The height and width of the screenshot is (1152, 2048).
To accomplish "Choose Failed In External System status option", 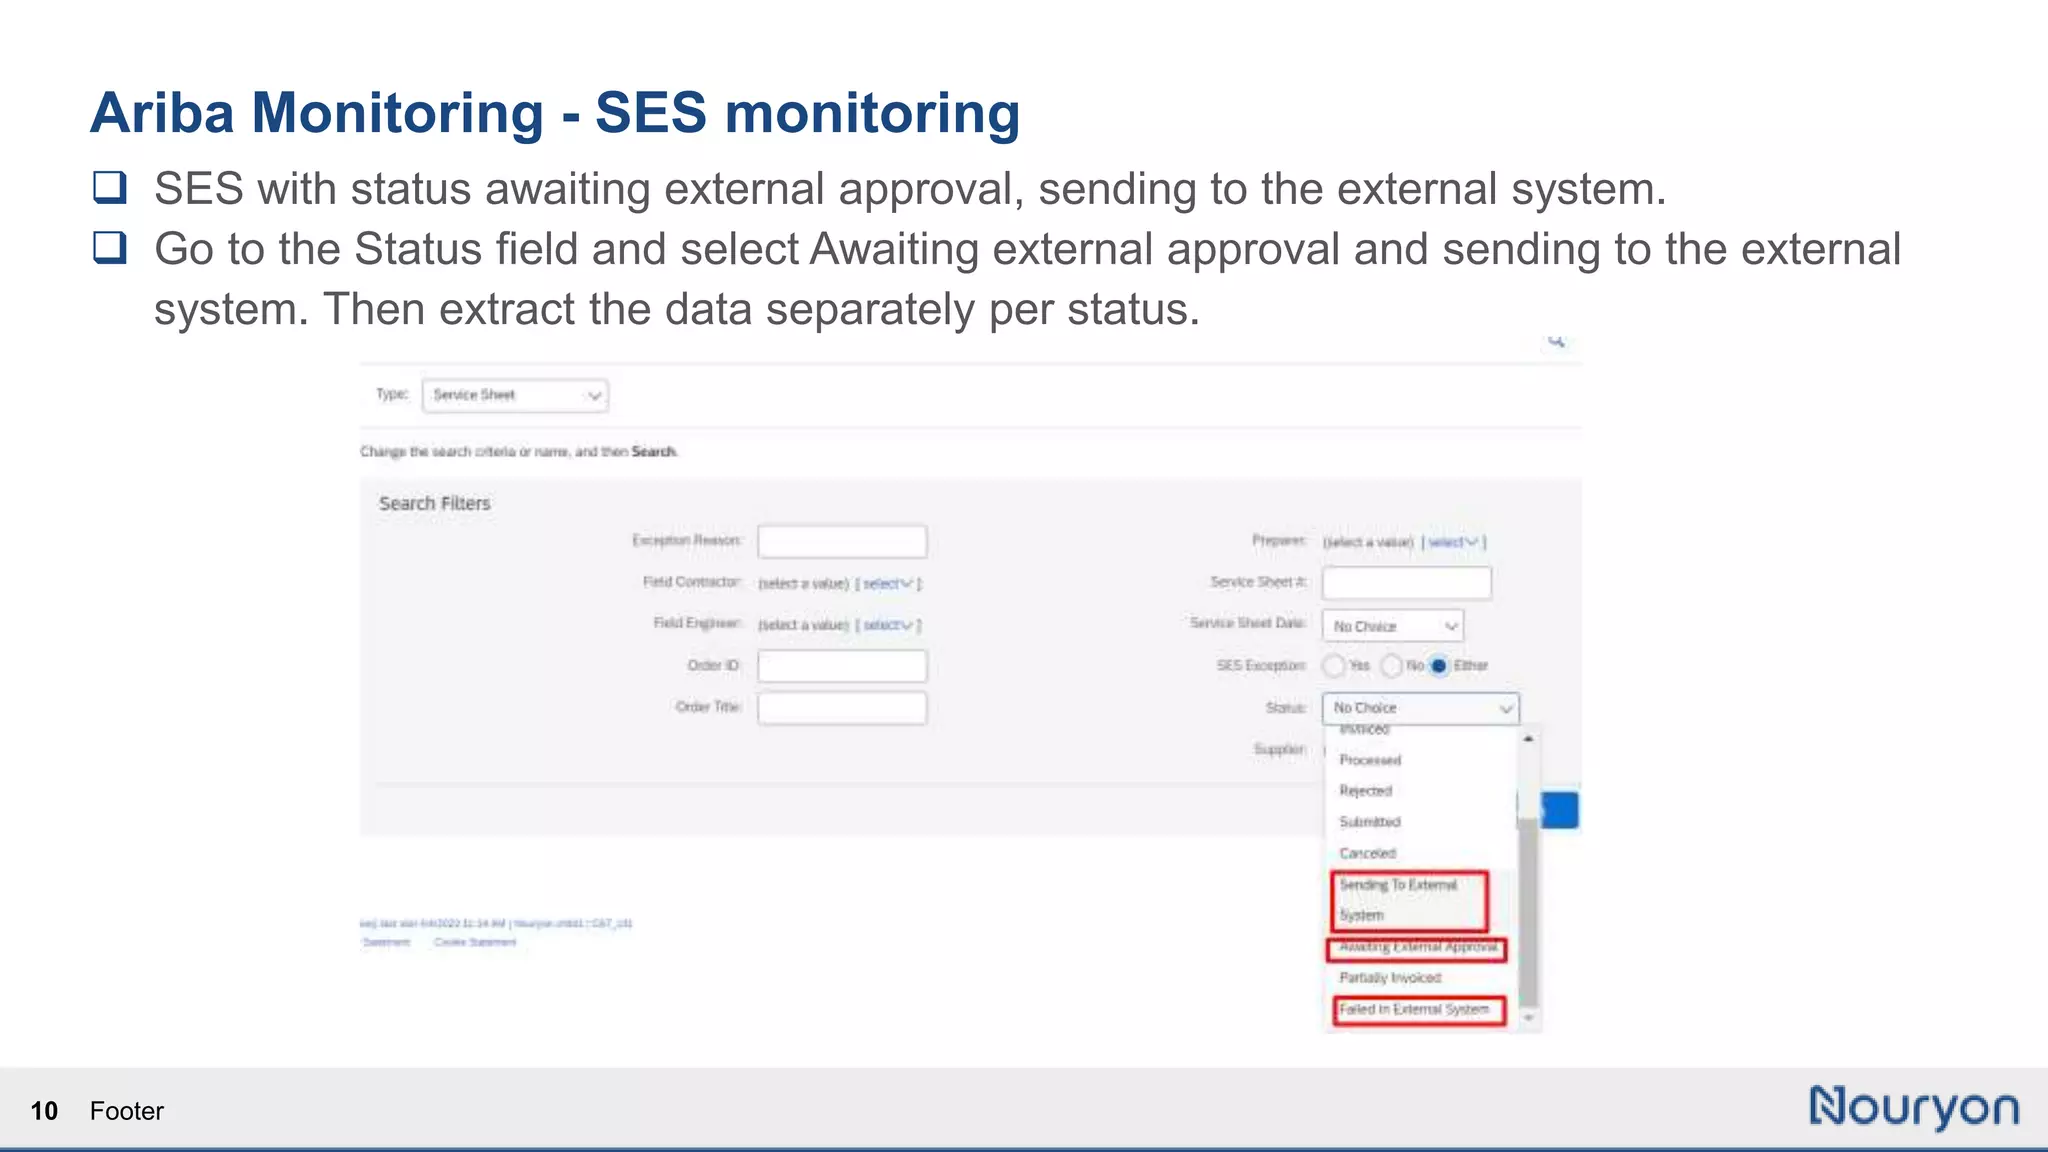I will (x=1418, y=1010).
